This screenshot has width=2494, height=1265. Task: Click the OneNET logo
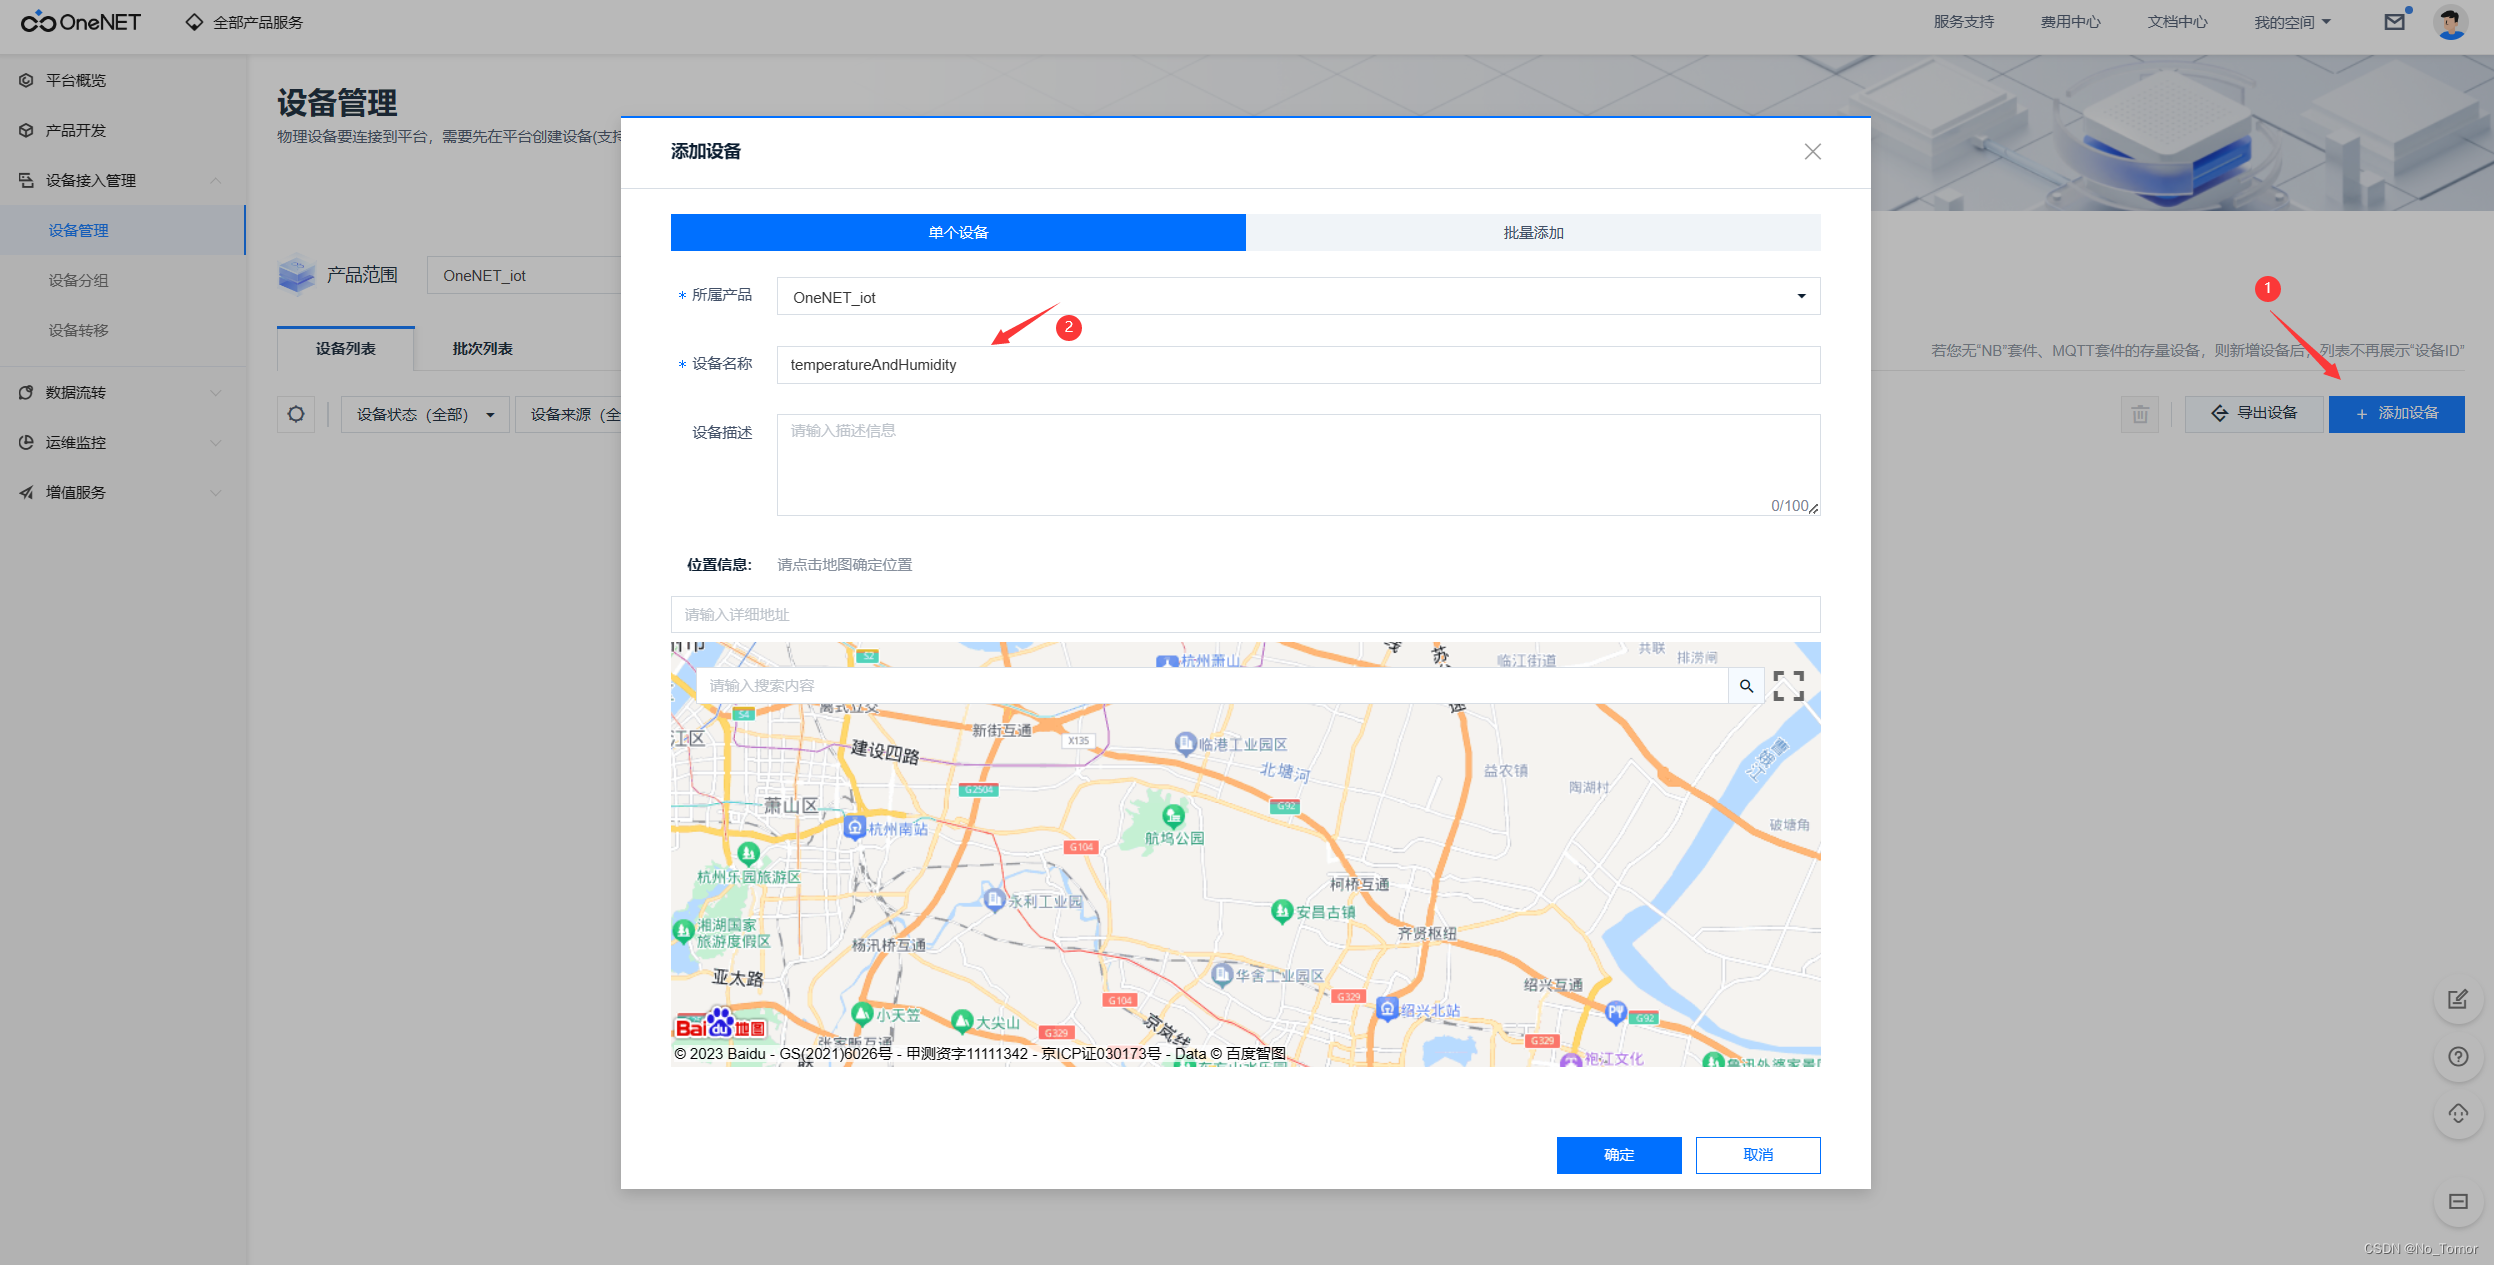81,21
